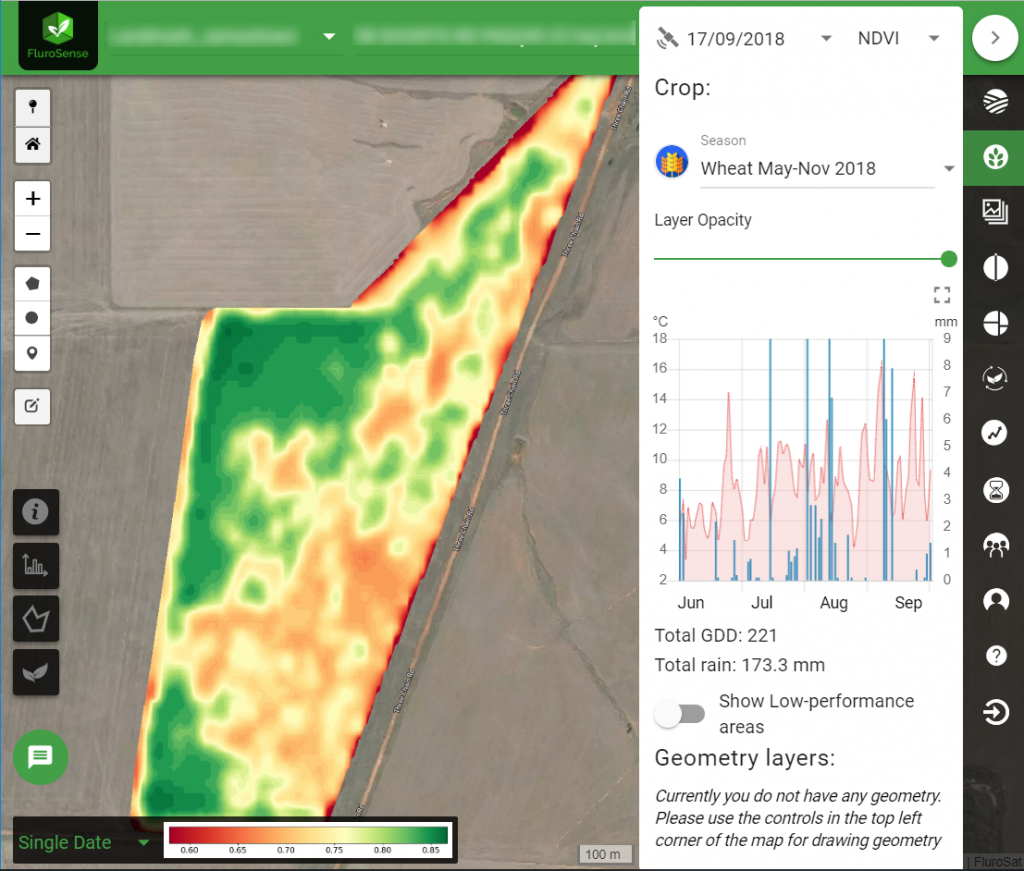Click the Total GDD: 221 text

tap(716, 636)
